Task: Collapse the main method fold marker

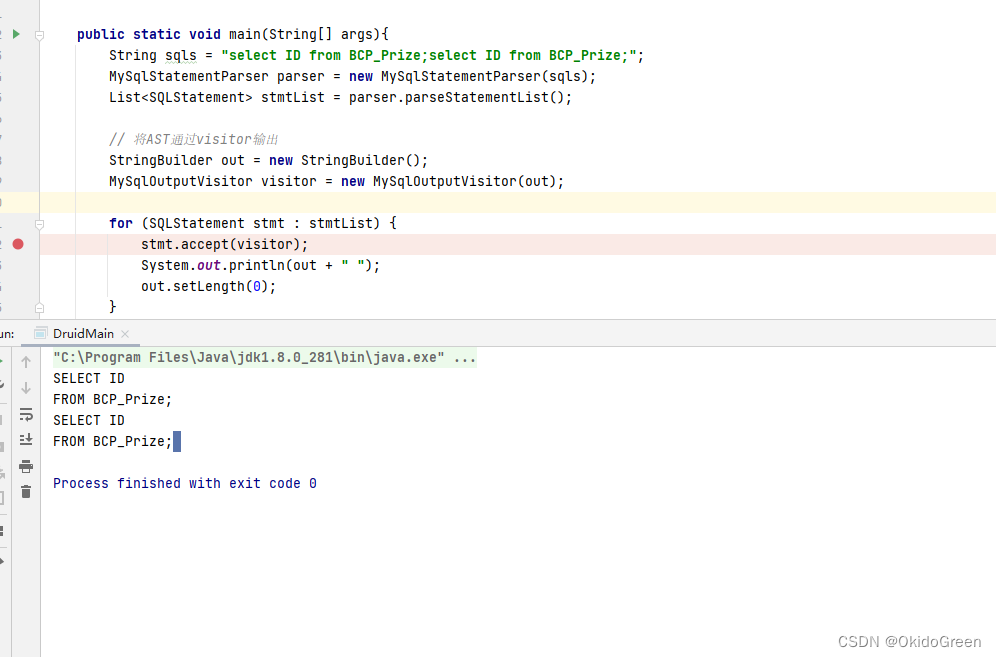Action: coord(38,33)
